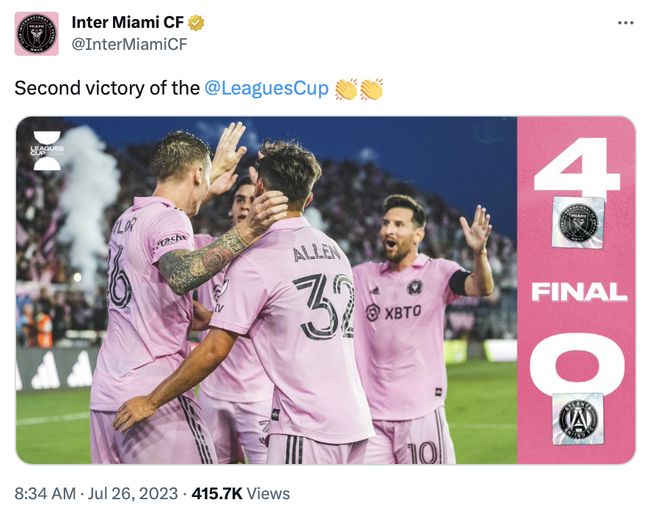
Task: Click the Jul 26, 2023 date
Action: point(133,494)
